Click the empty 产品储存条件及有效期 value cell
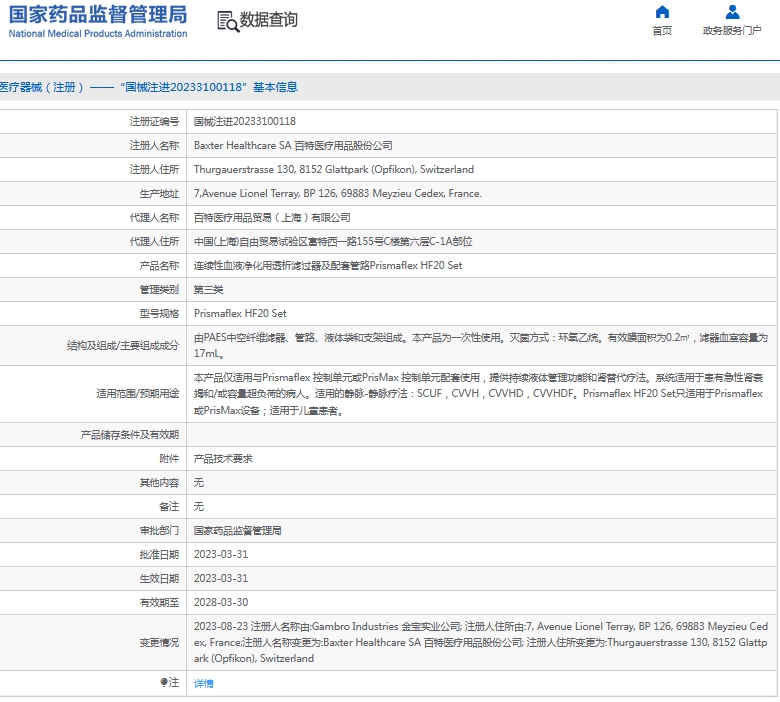 click(482, 435)
